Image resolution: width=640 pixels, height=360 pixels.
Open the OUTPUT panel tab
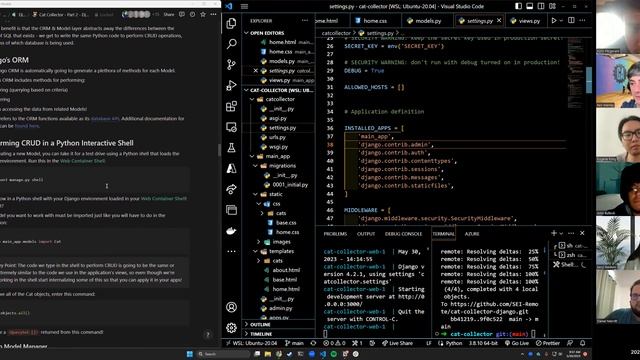click(x=366, y=234)
